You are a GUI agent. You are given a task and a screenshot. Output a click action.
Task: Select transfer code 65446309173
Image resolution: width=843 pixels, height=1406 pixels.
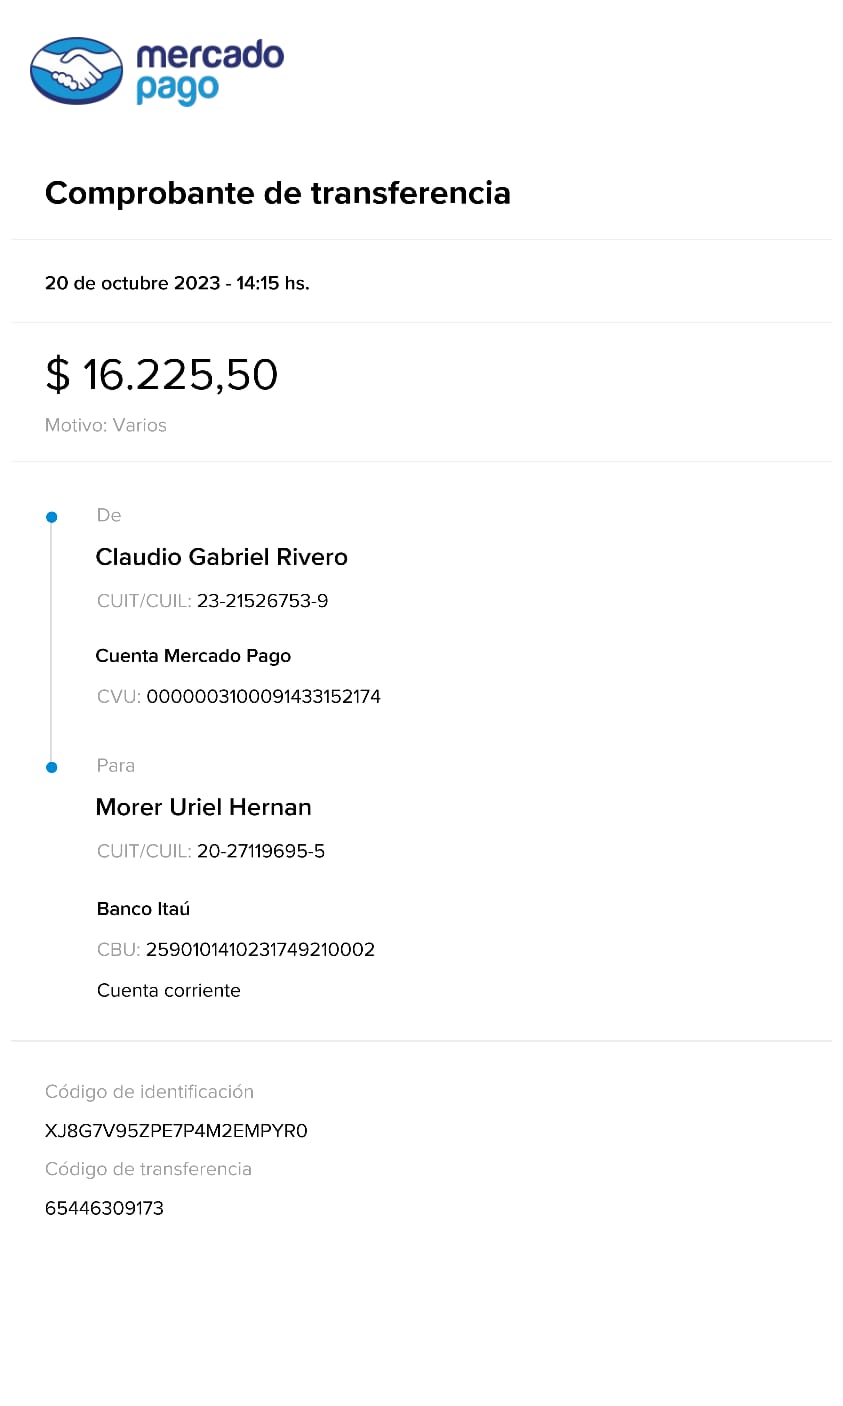(104, 1208)
